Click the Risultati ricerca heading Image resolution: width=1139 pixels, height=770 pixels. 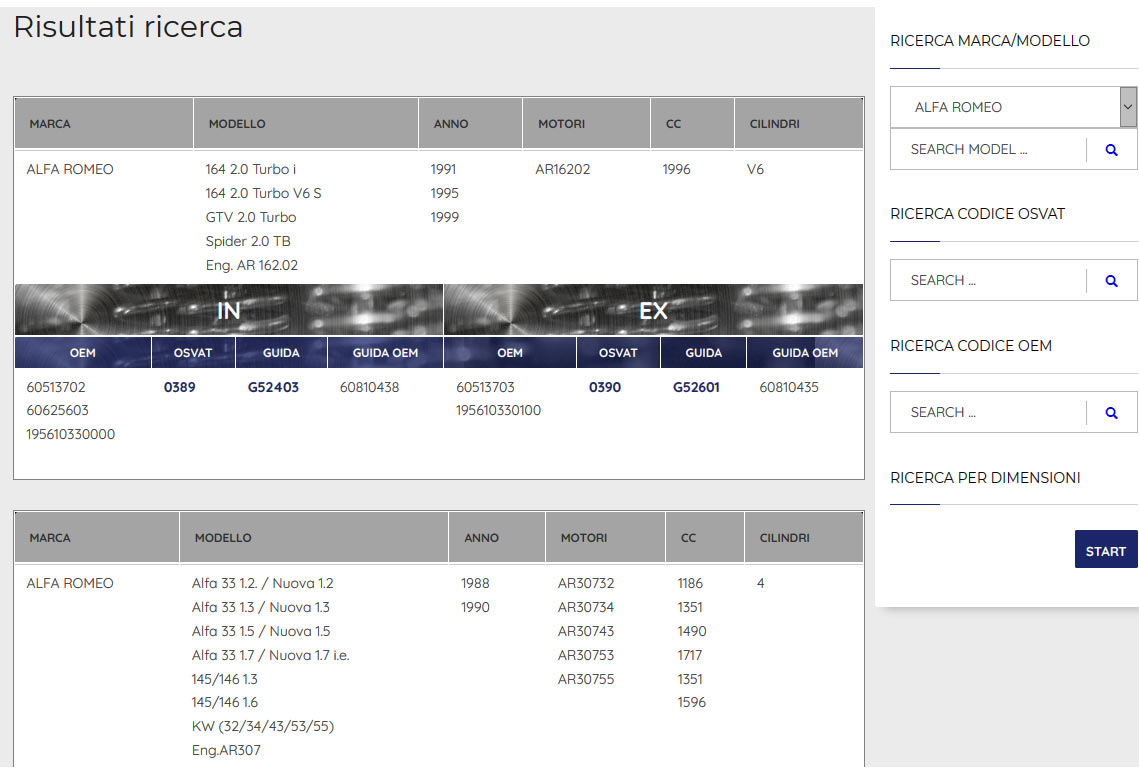click(x=128, y=27)
